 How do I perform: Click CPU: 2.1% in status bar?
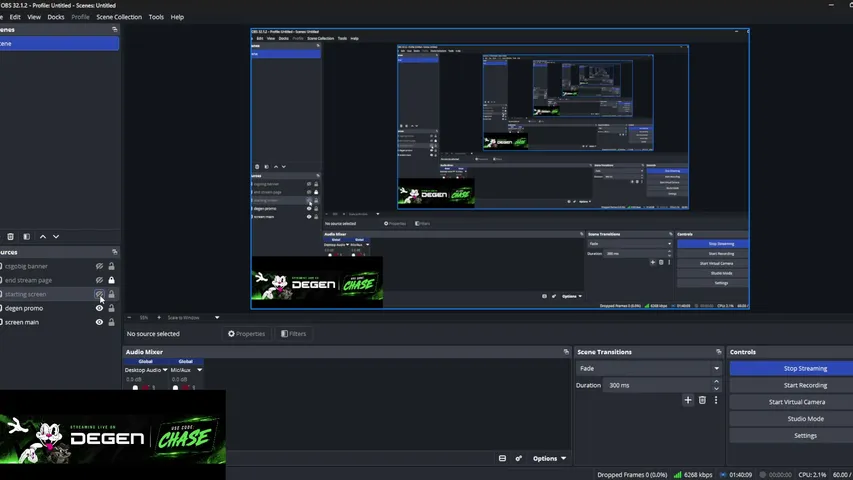pos(812,475)
